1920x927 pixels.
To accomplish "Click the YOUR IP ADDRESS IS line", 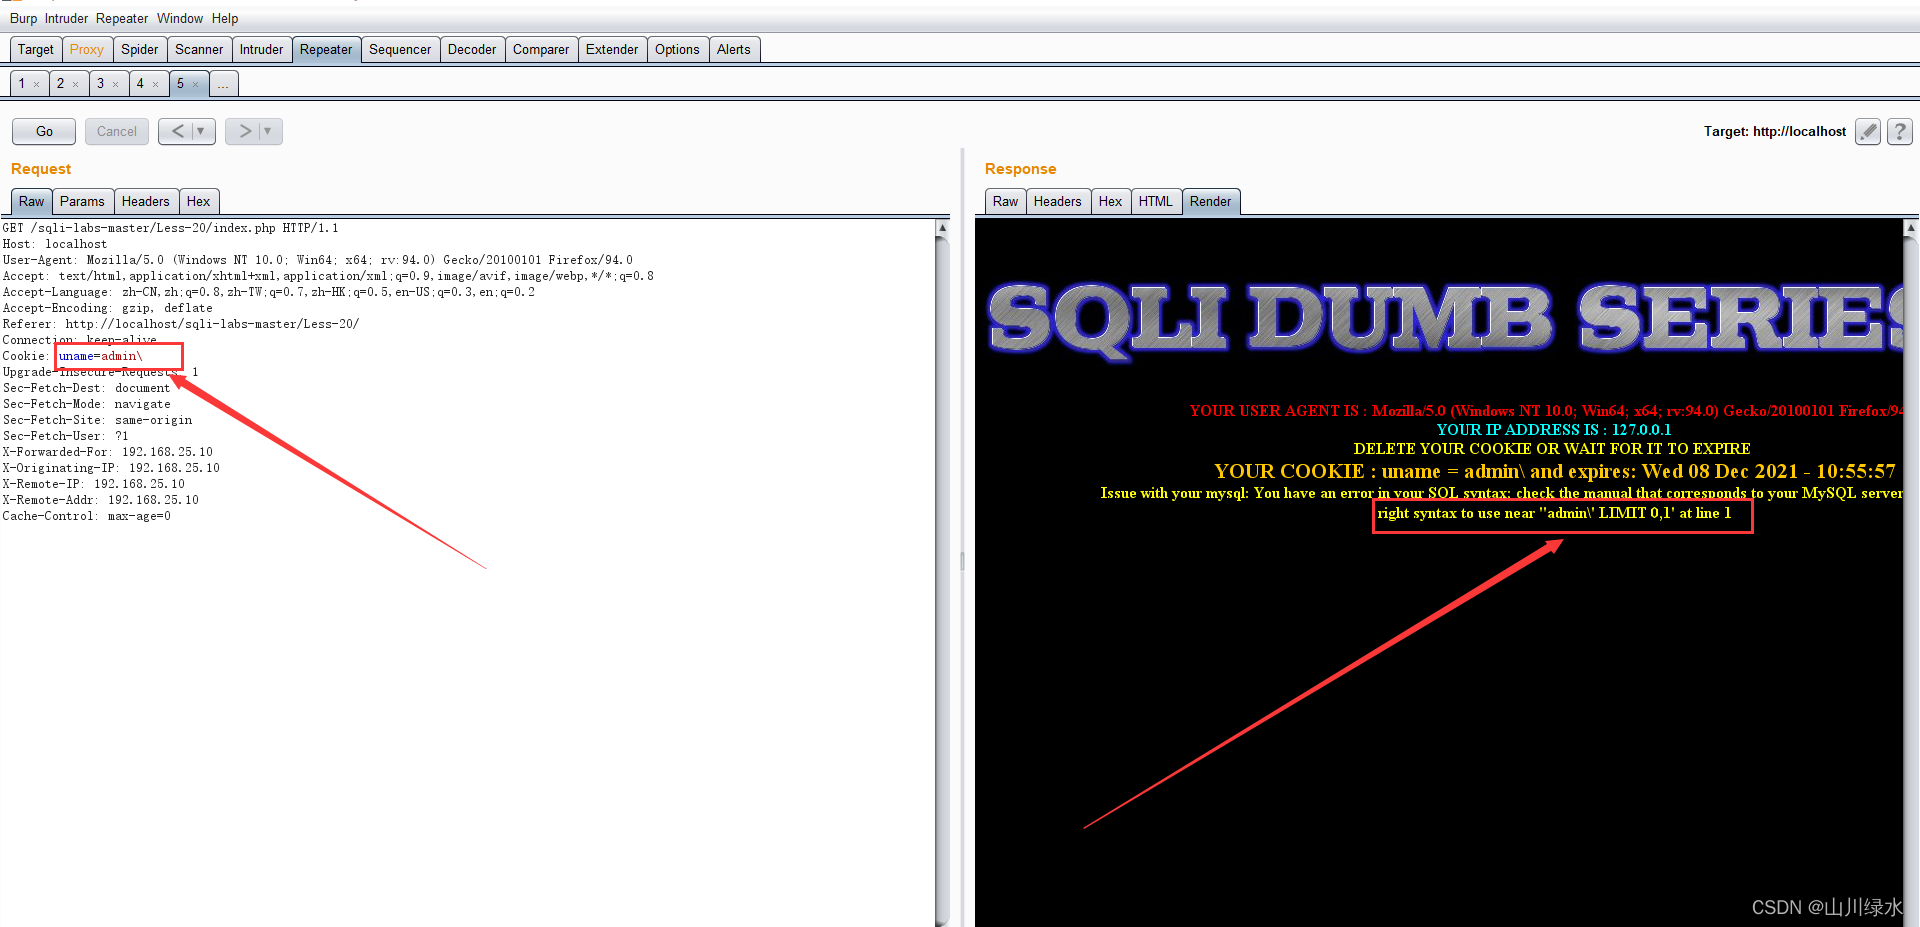I will pyautogui.click(x=1553, y=430).
